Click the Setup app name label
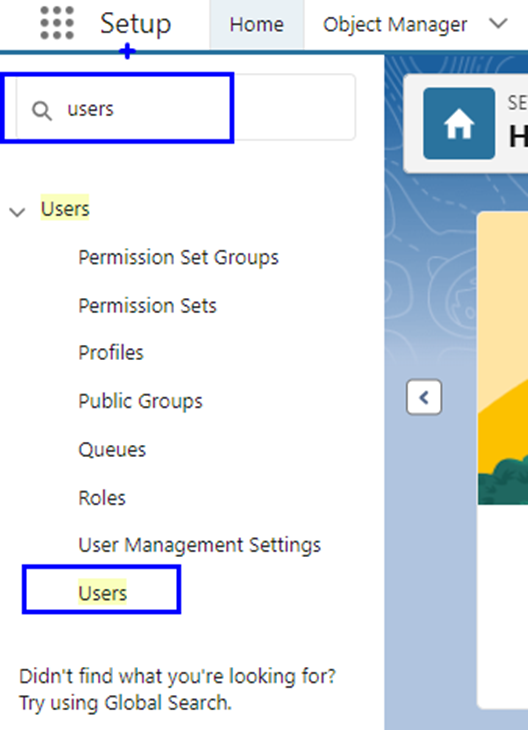Viewport: 528px width, 730px height. (135, 23)
